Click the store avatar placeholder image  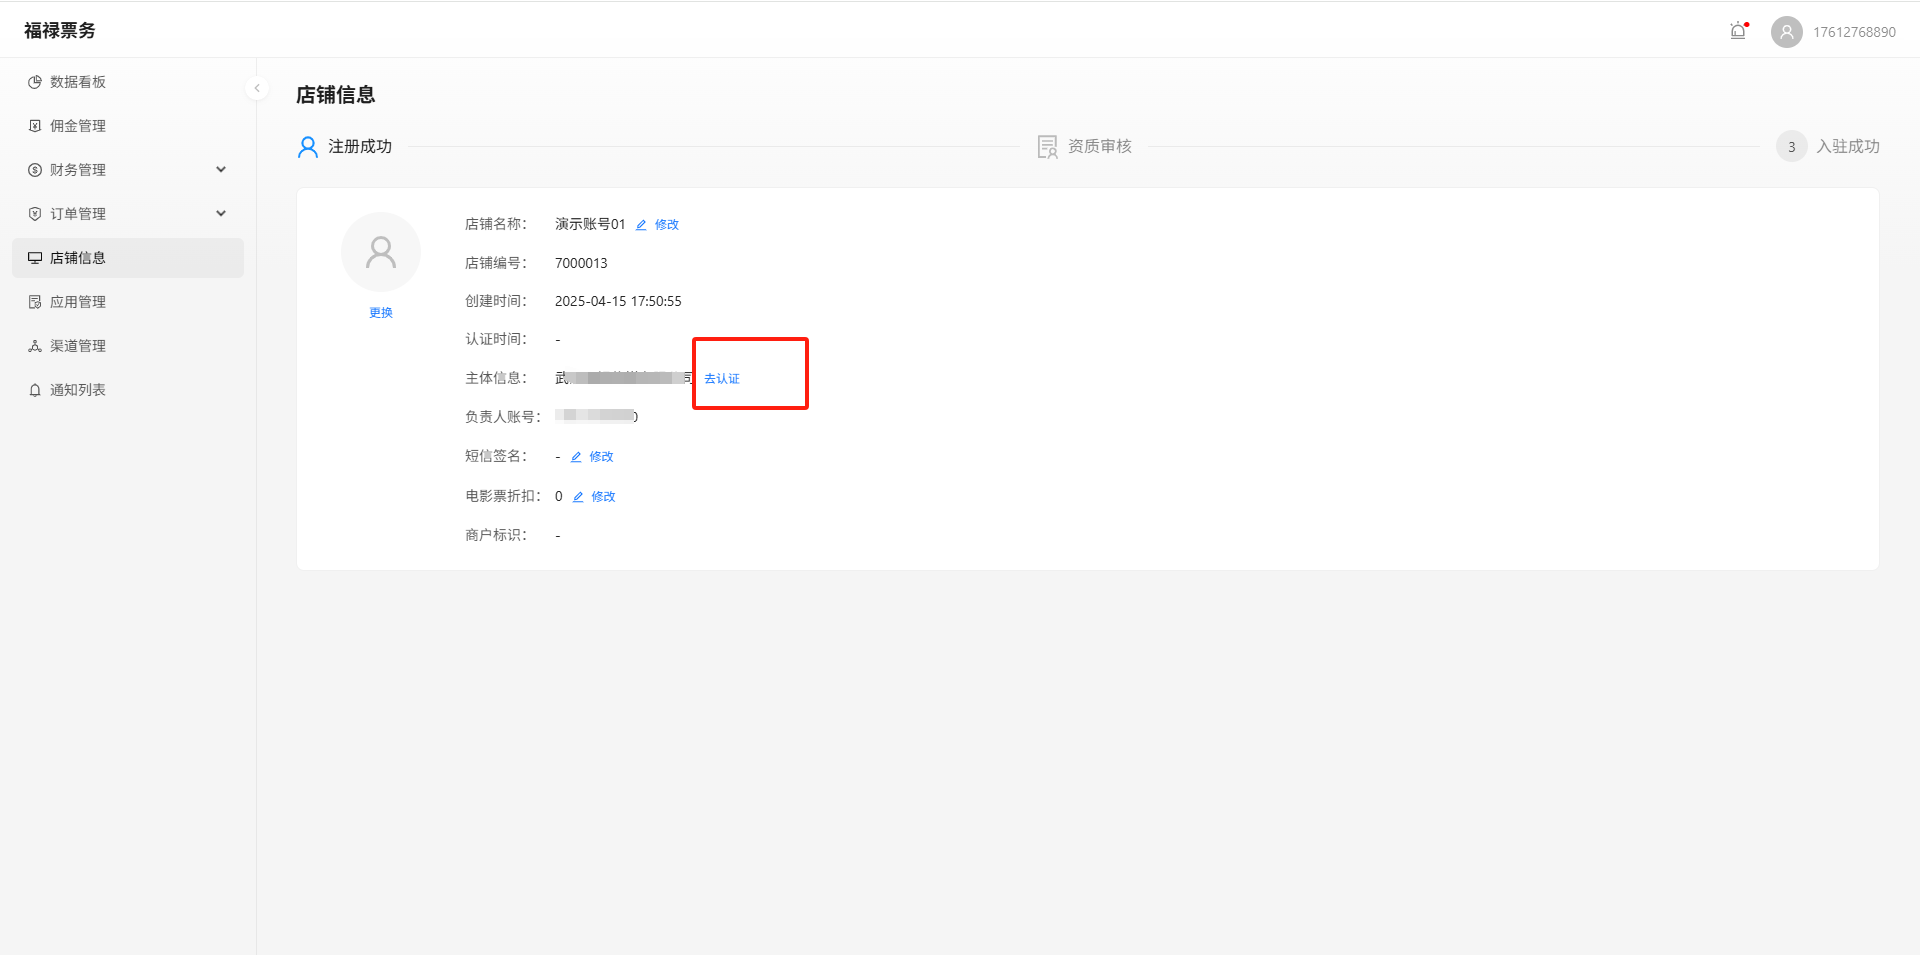coord(381,252)
